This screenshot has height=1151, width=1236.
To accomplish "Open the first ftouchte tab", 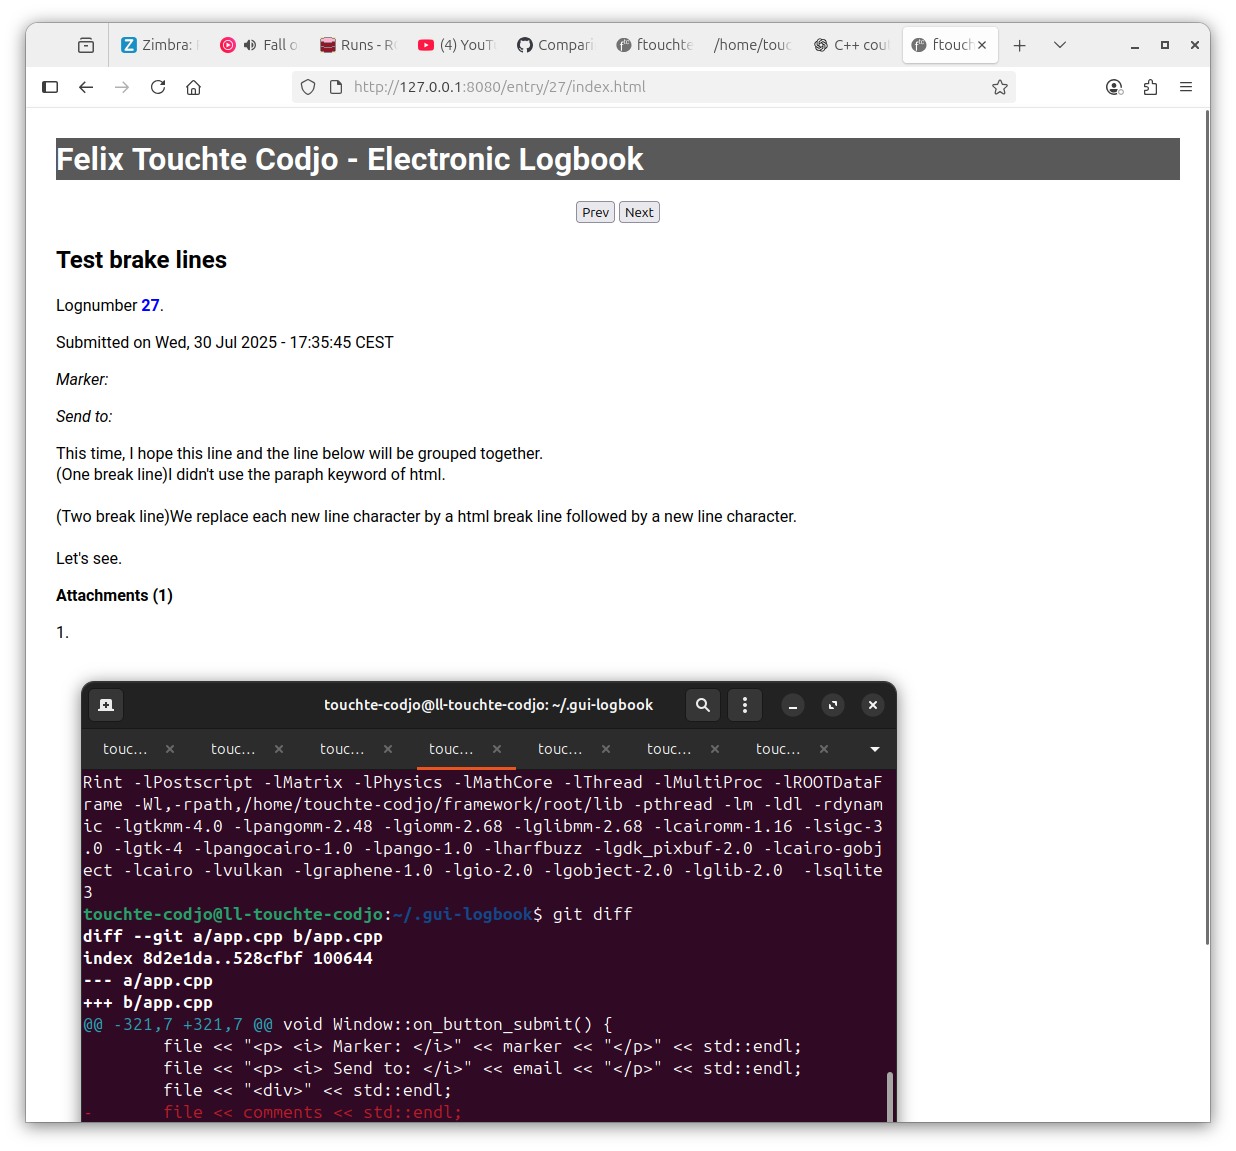I will (654, 45).
